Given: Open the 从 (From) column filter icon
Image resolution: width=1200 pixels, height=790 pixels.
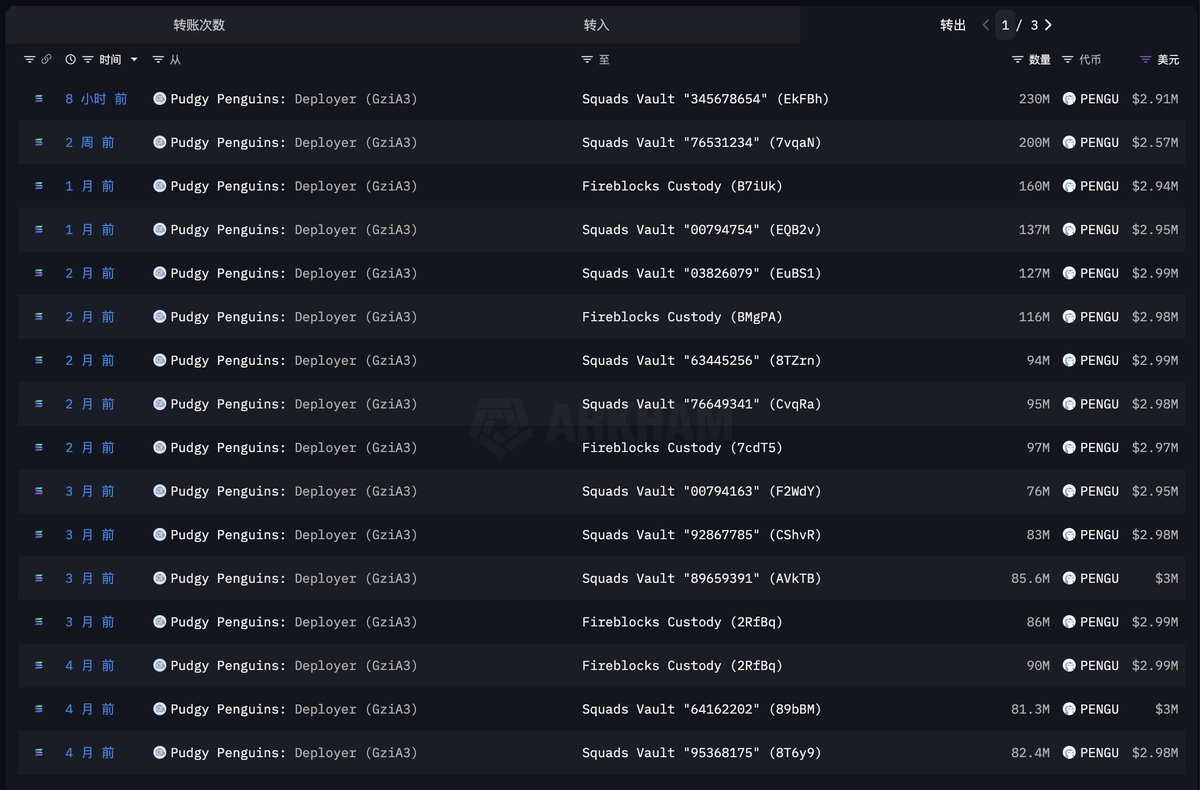Looking at the screenshot, I should pyautogui.click(x=158, y=60).
